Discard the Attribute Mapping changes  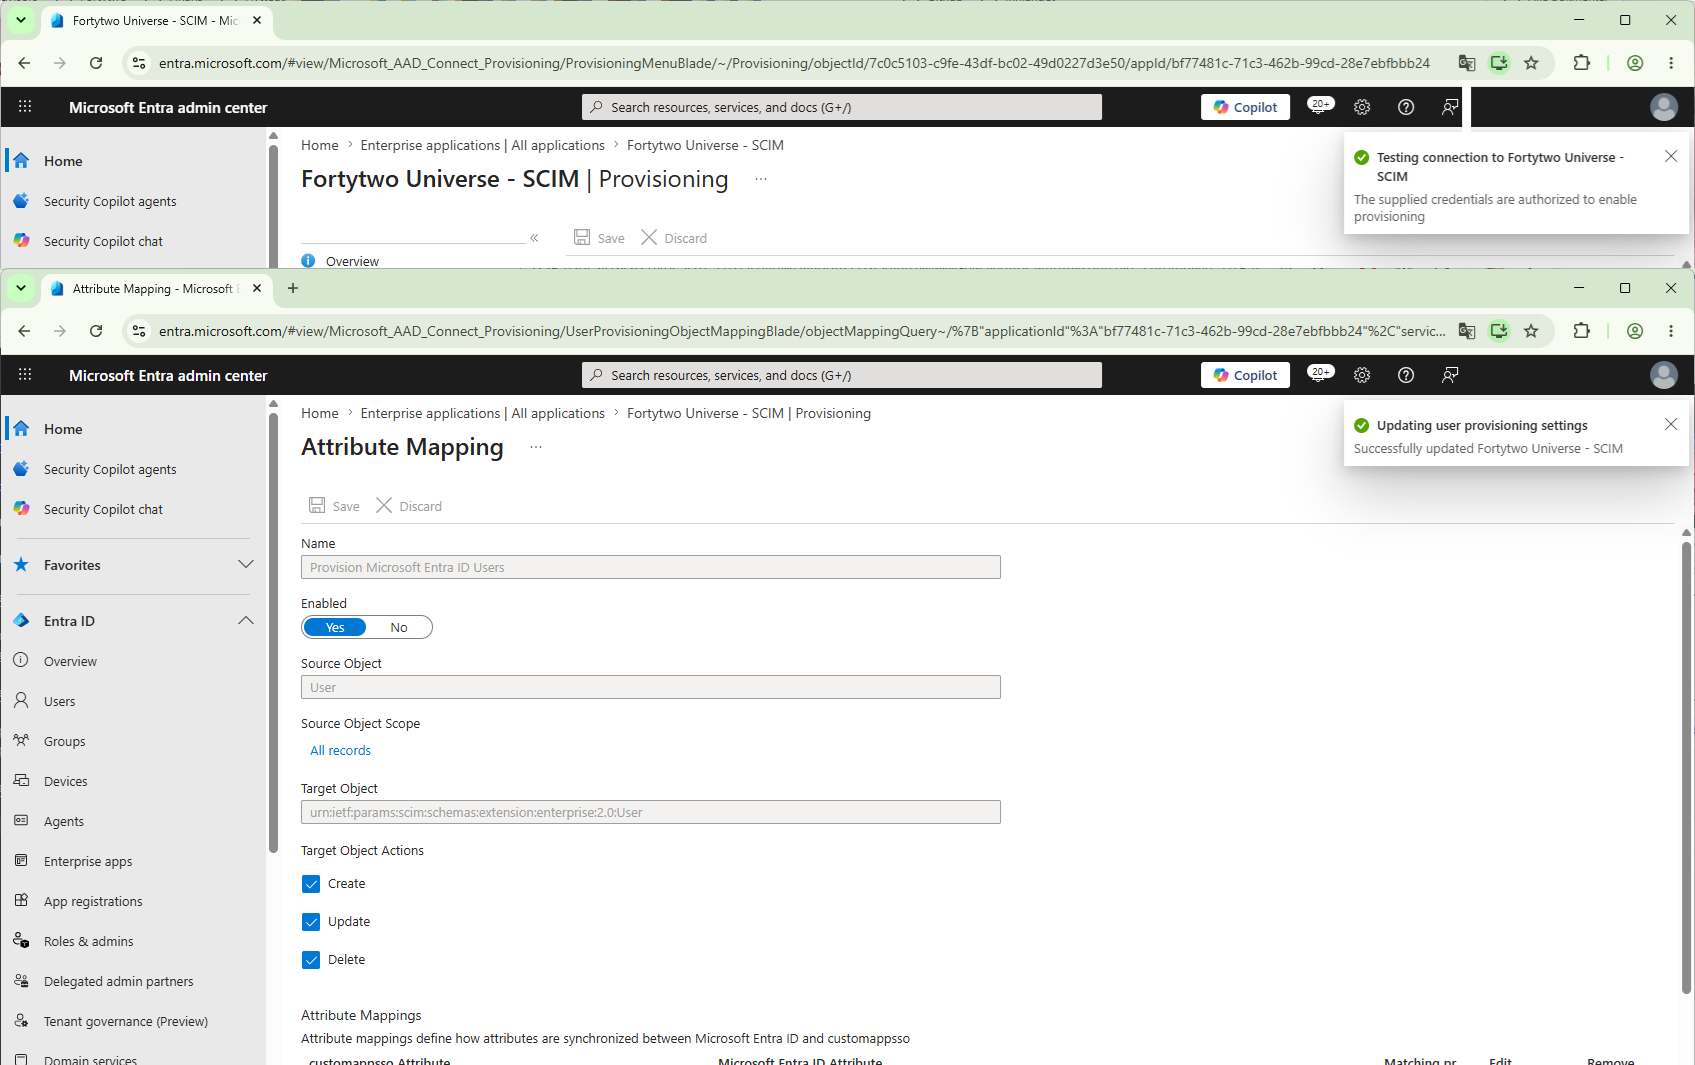tap(409, 506)
